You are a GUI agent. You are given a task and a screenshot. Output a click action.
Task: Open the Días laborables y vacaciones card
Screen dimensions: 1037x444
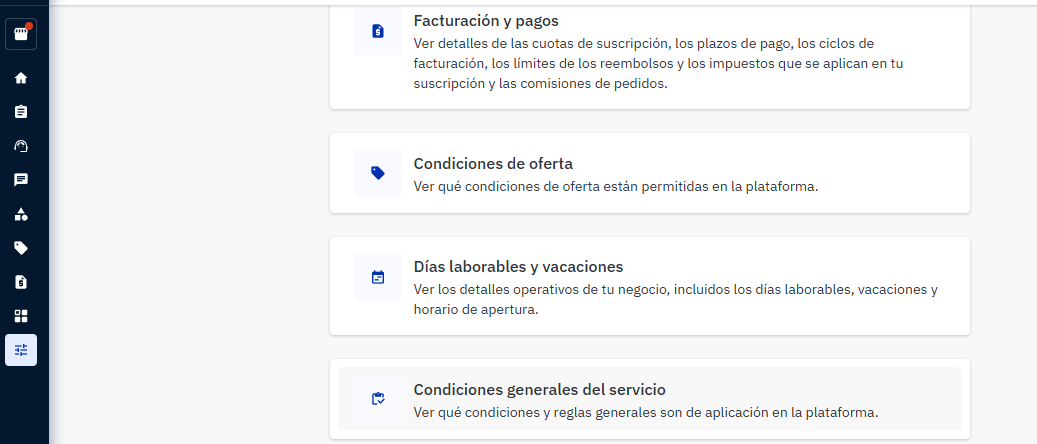(x=649, y=286)
